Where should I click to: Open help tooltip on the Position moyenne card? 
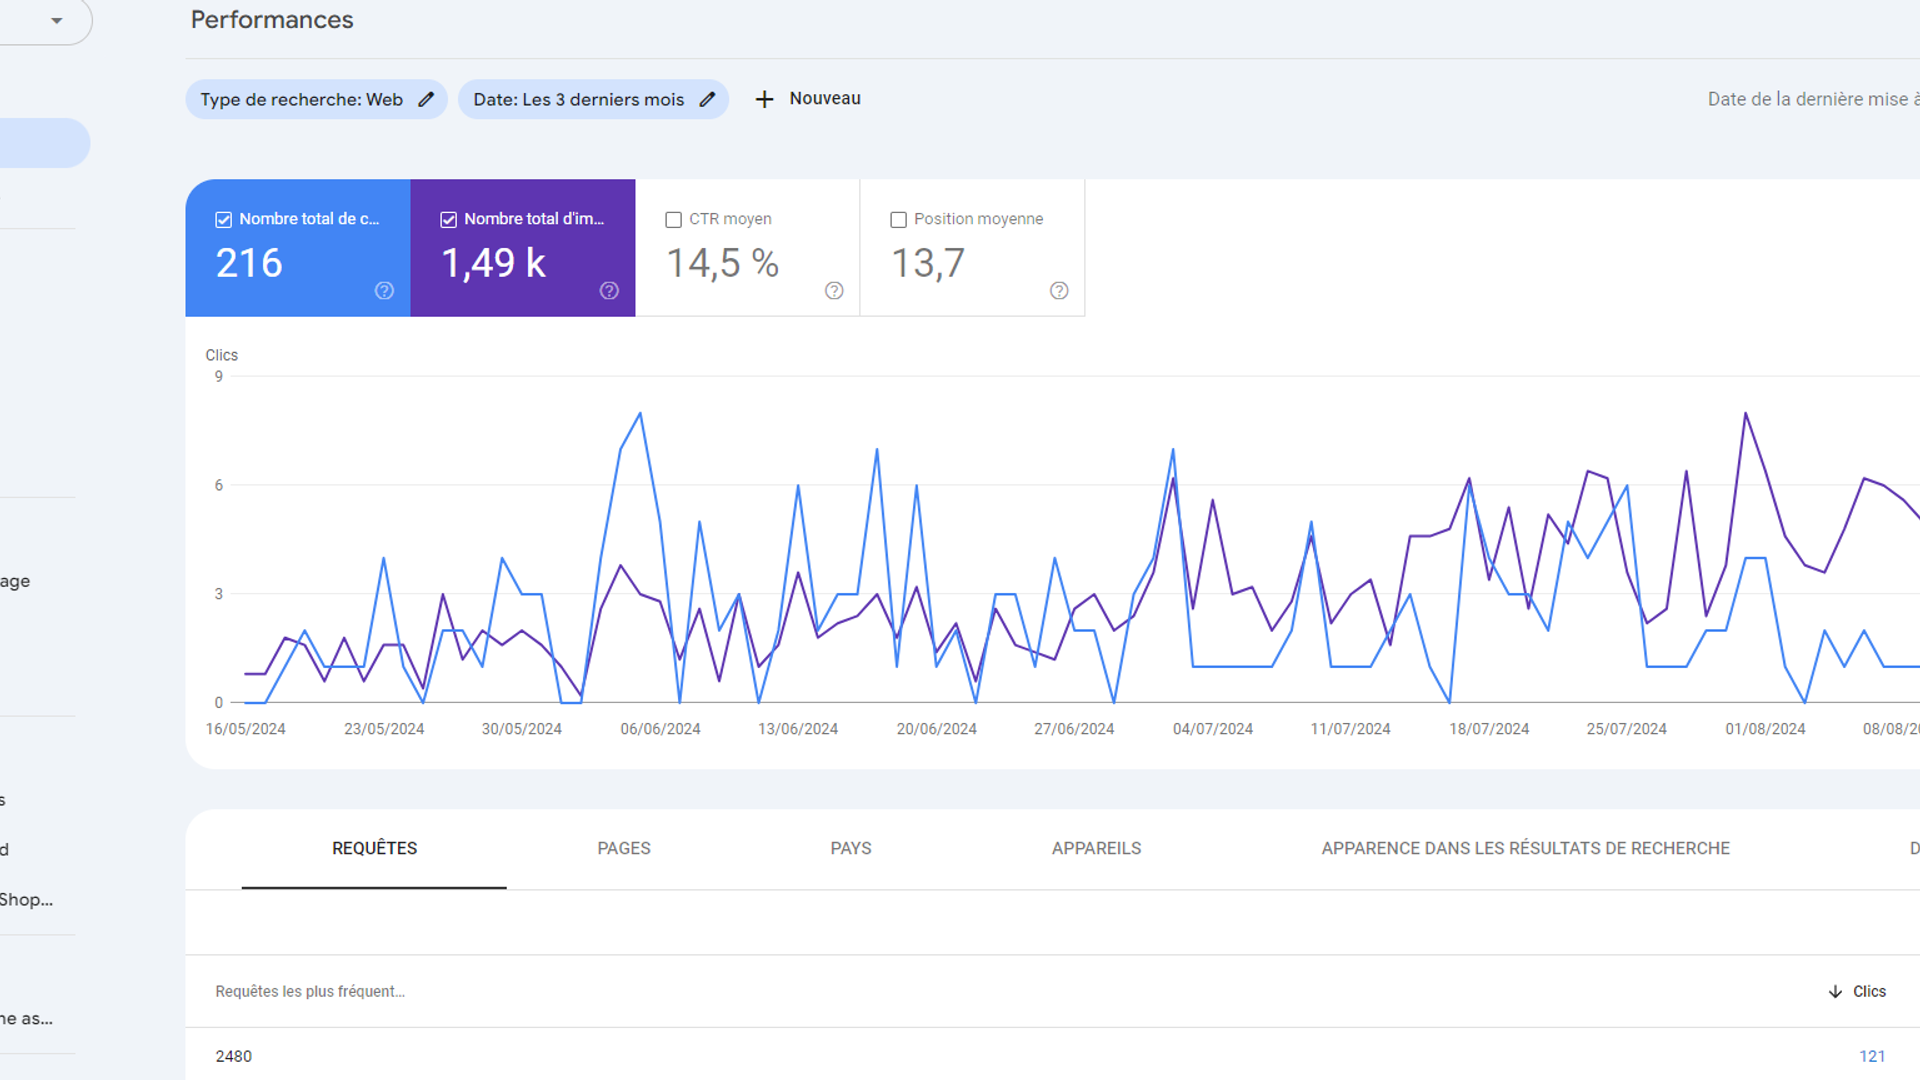click(x=1059, y=291)
